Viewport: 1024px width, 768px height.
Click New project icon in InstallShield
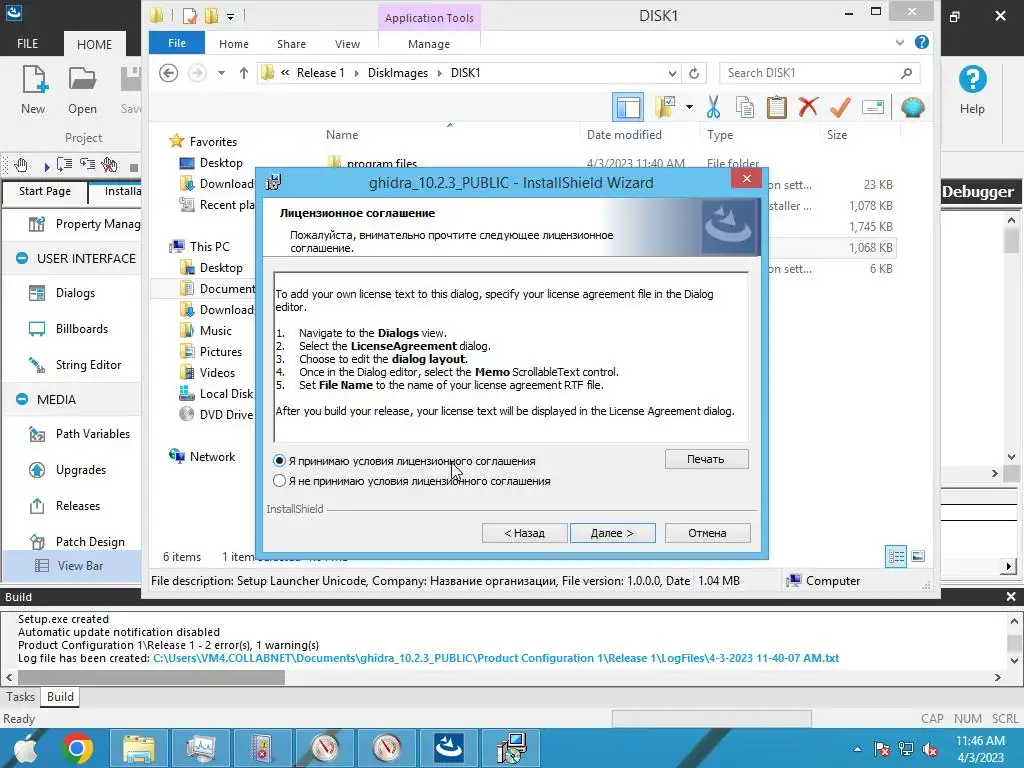coord(33,90)
